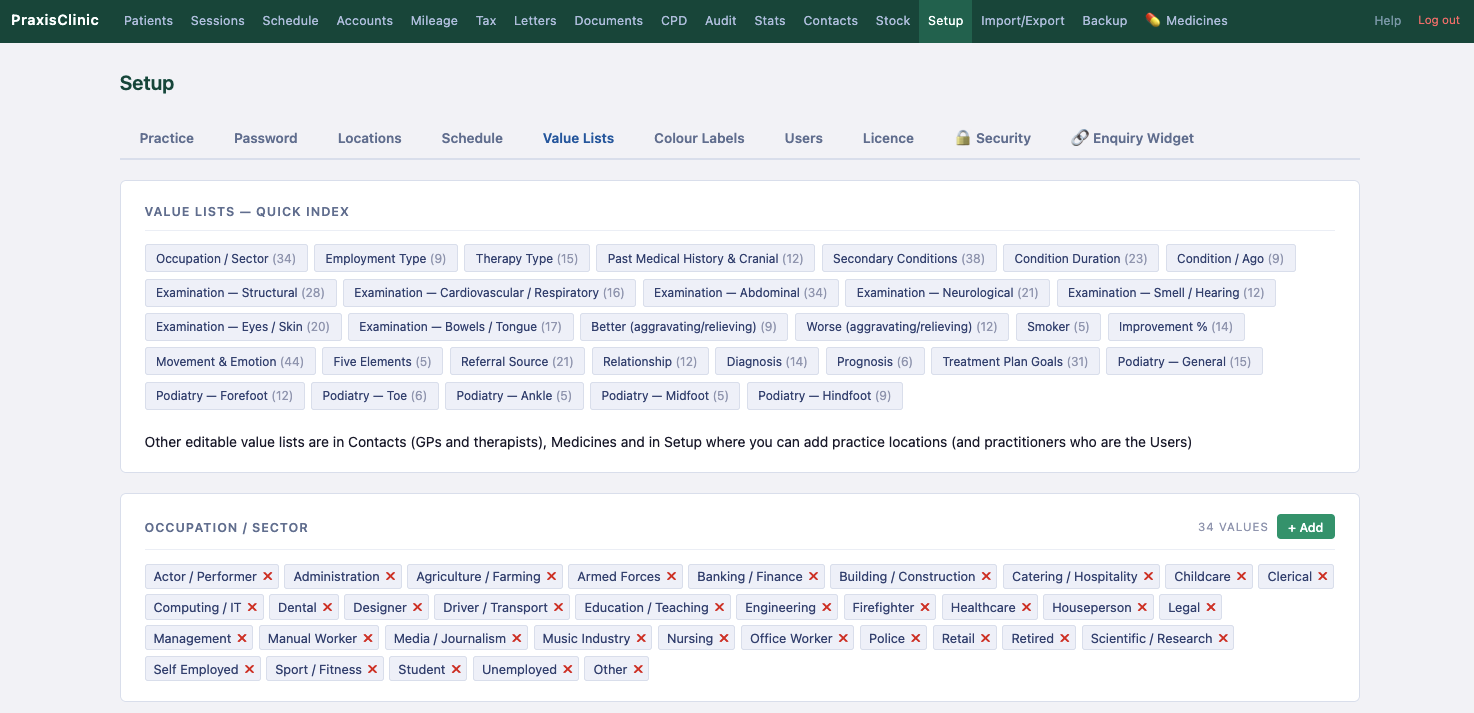Open the Help link
Screen dimensions: 1474x713
click(1387, 20)
